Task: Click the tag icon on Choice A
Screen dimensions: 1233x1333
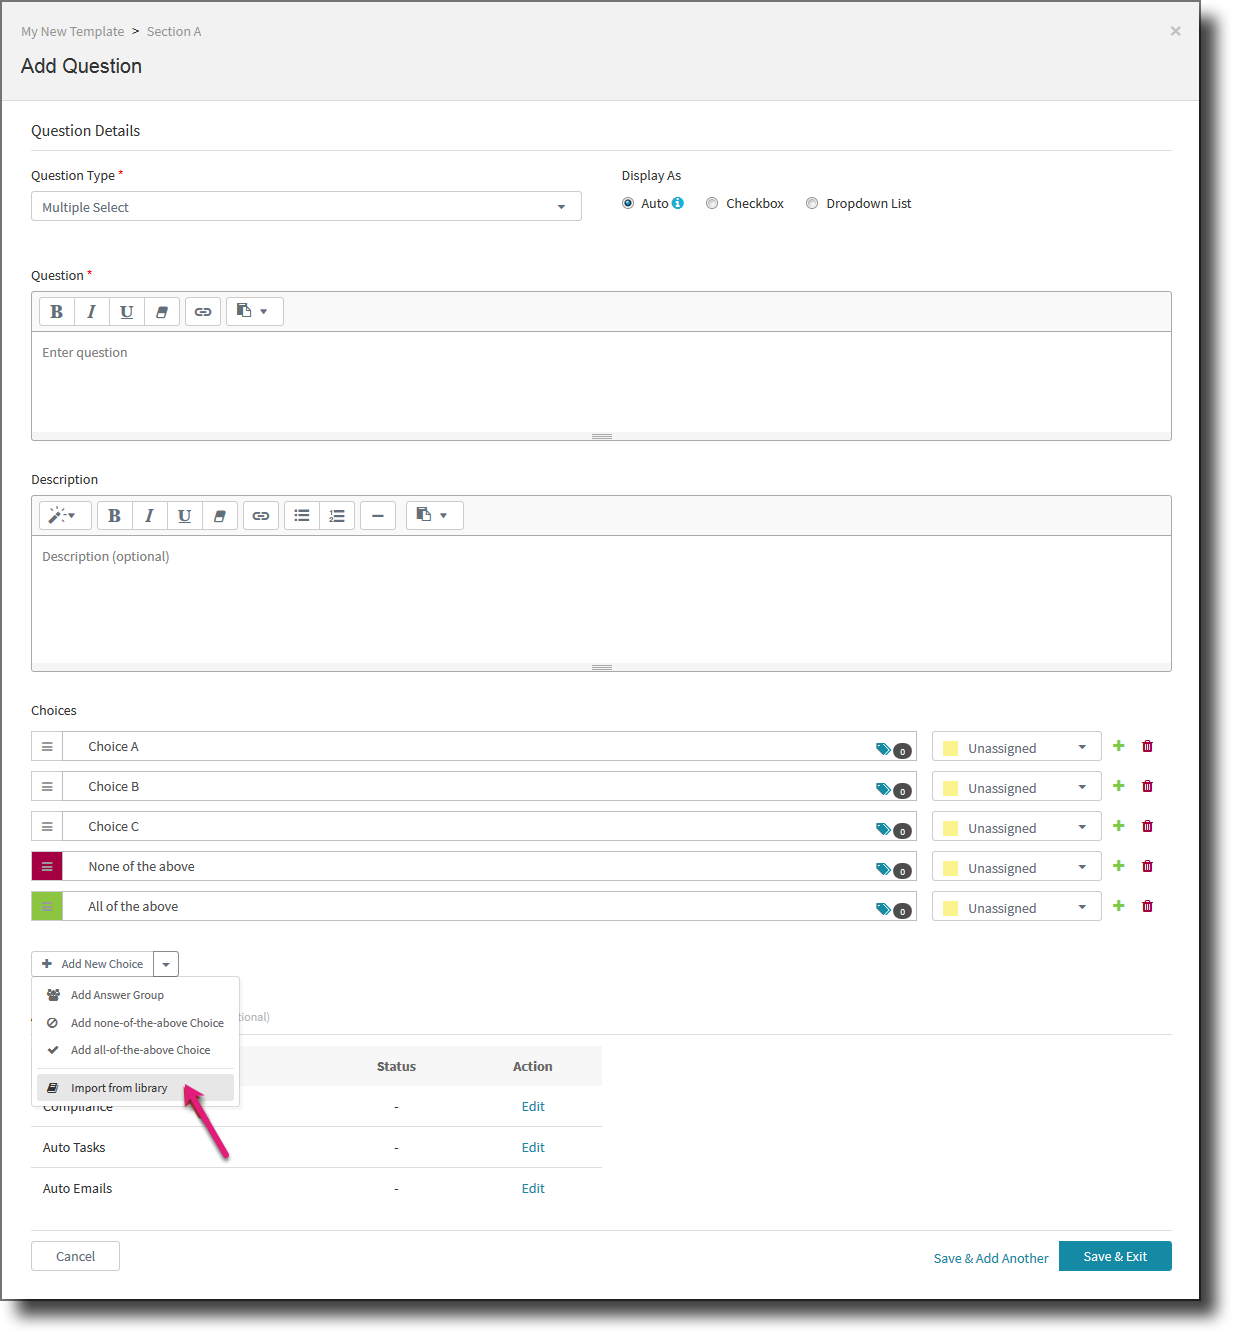Action: [x=881, y=745]
